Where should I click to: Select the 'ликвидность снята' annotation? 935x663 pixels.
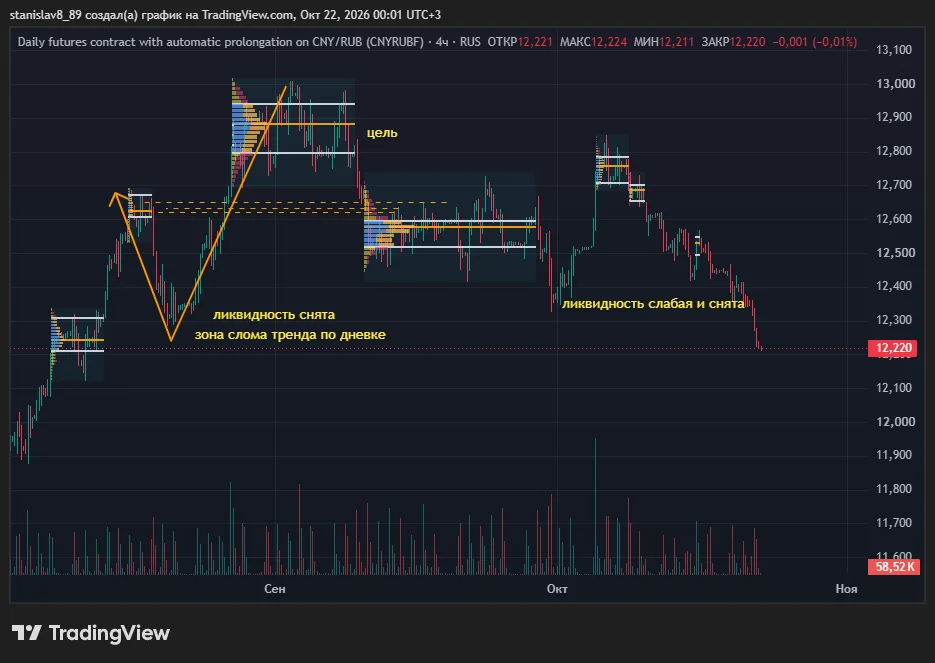(x=274, y=315)
